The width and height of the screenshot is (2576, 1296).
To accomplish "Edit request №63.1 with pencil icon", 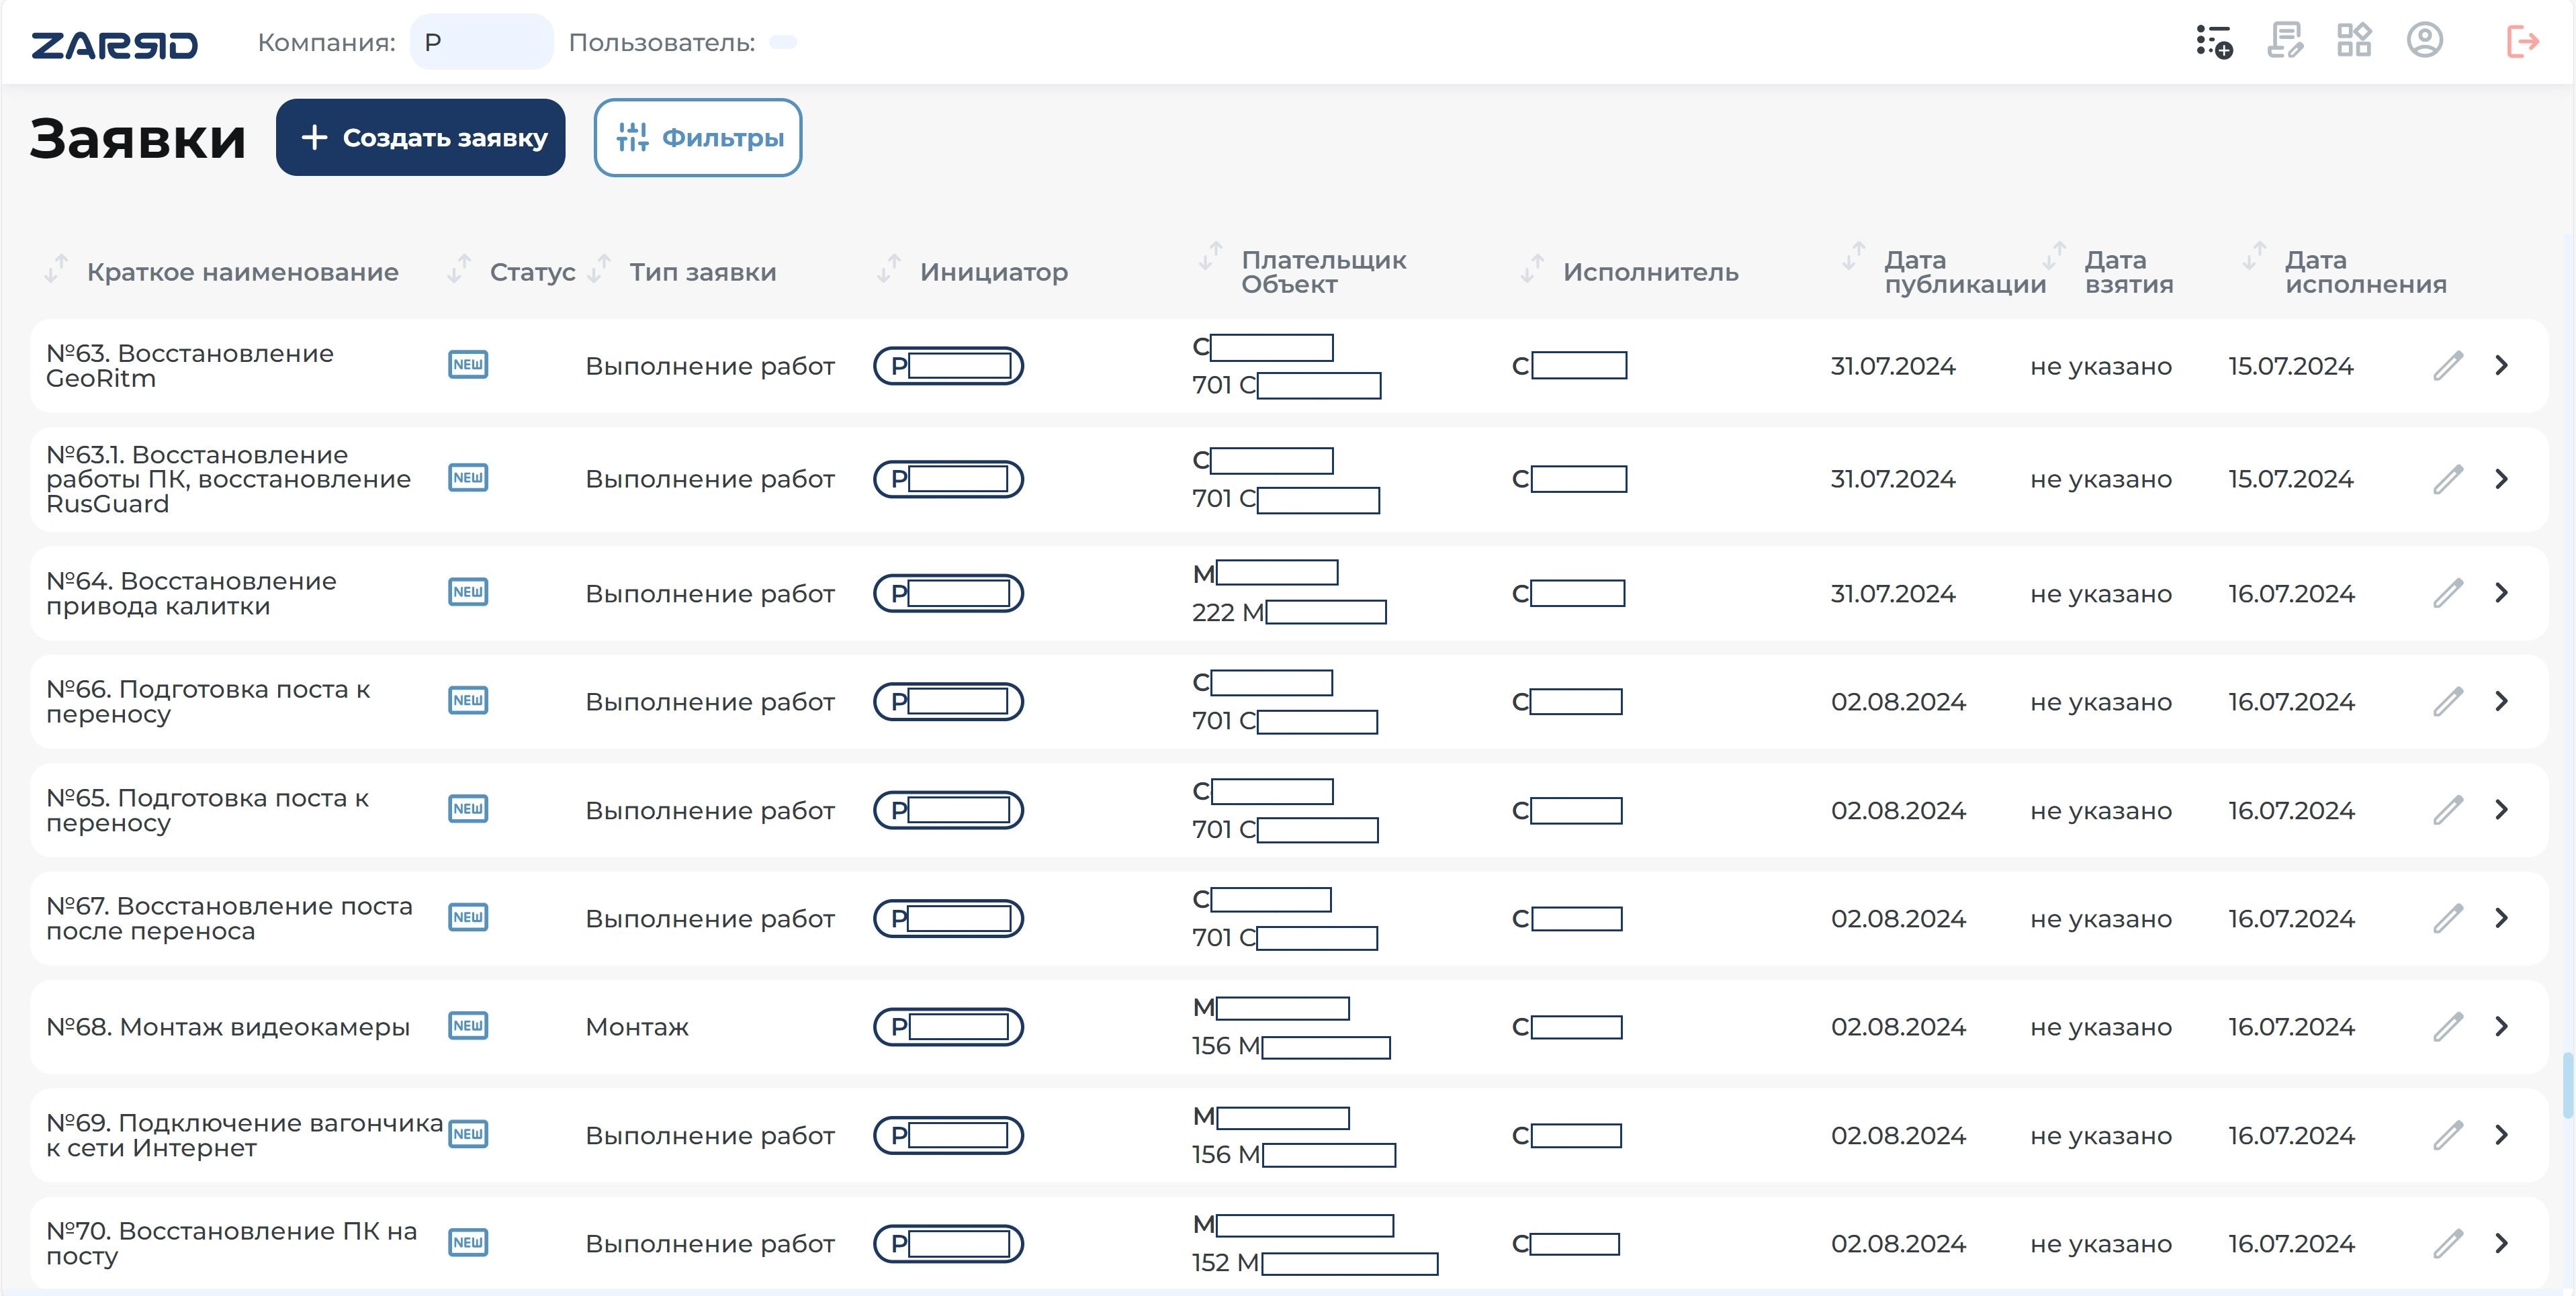I will click(2447, 479).
